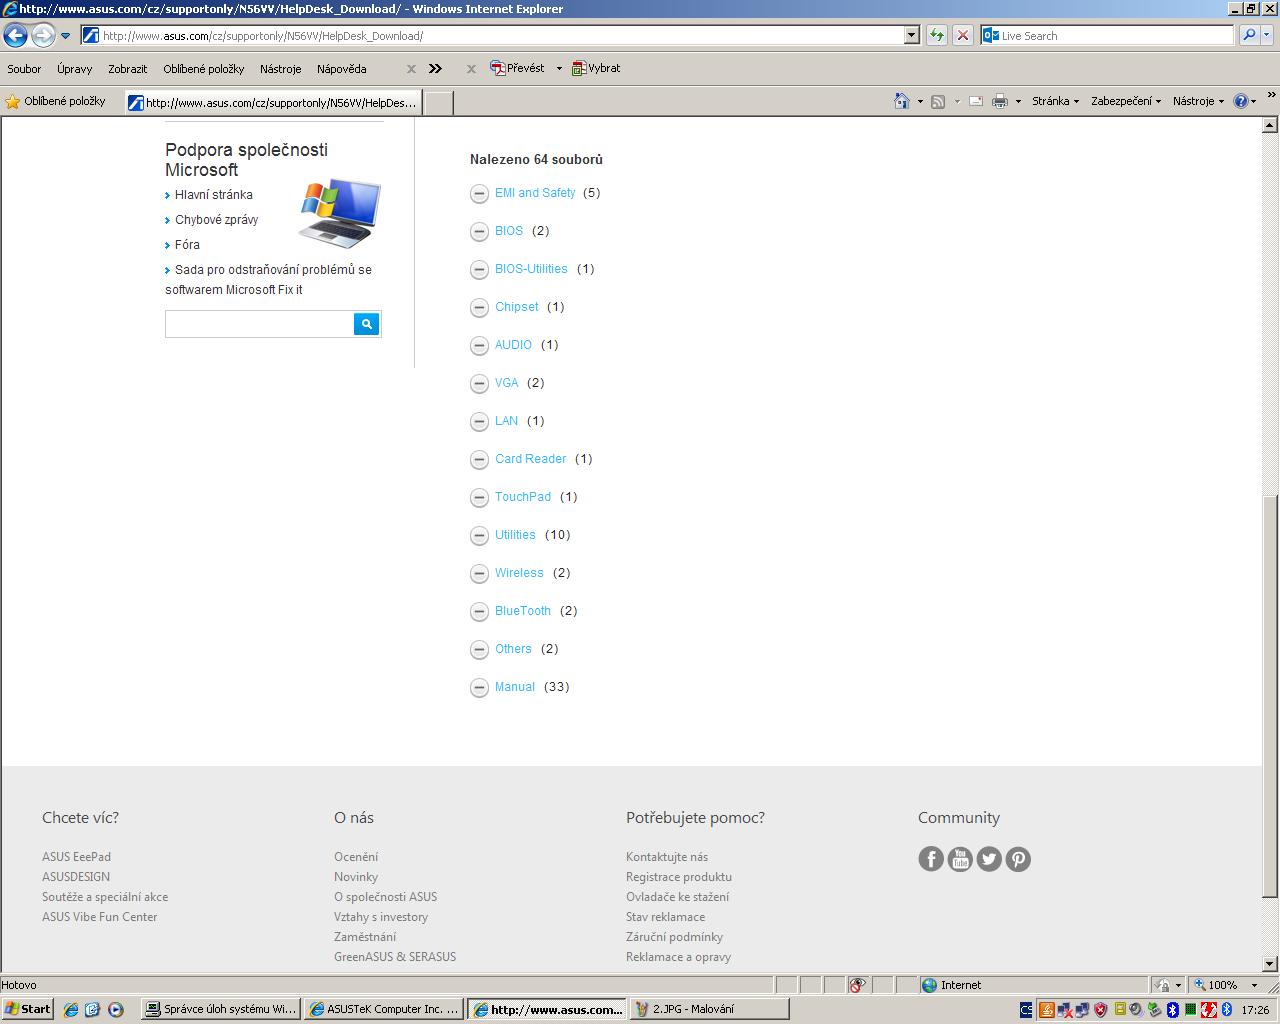Toggle the AUDIO category circle
1280x1024 pixels.
click(479, 346)
